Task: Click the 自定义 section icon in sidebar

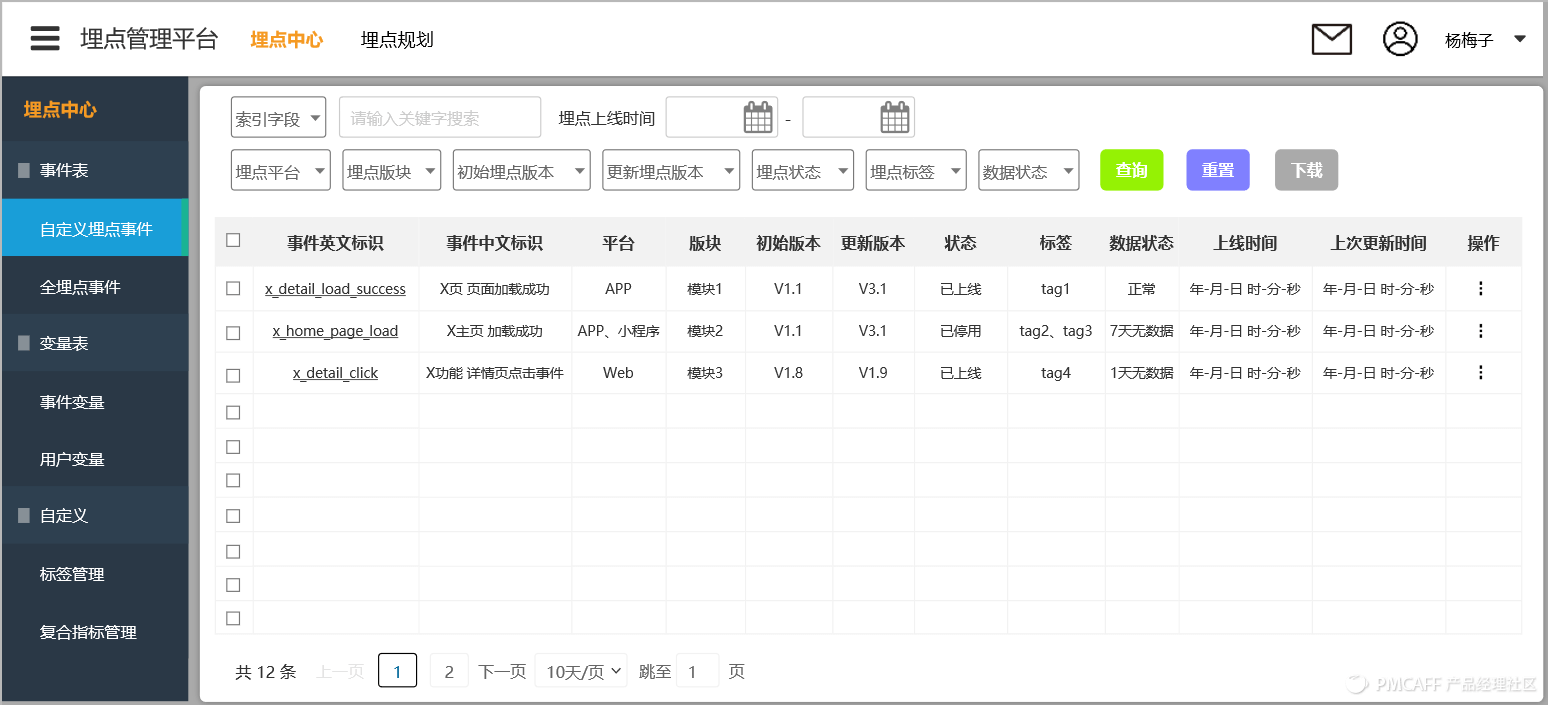Action: tap(24, 516)
